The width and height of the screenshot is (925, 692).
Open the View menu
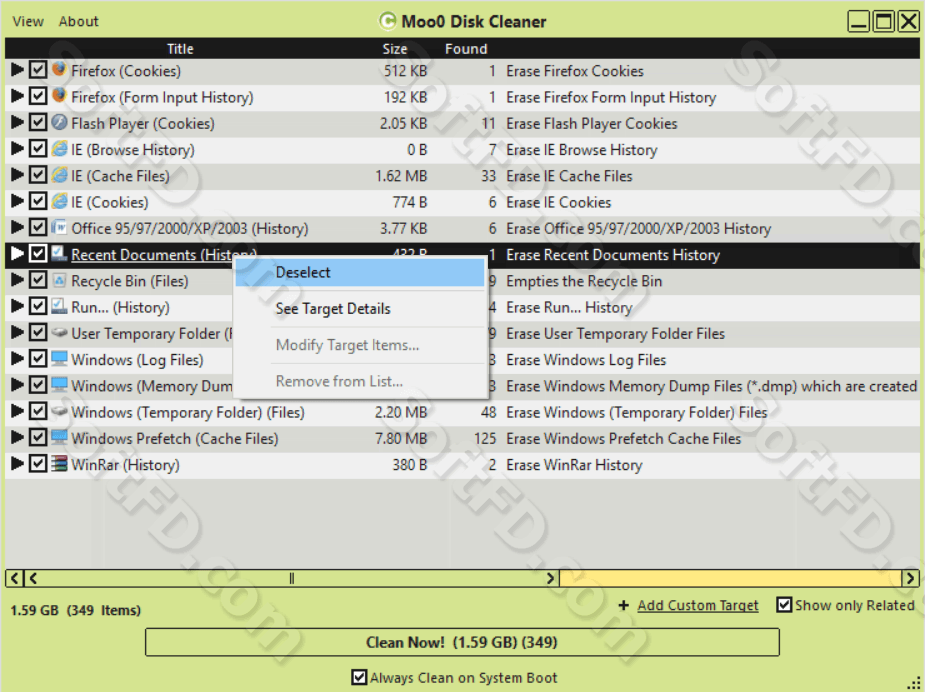tap(28, 21)
